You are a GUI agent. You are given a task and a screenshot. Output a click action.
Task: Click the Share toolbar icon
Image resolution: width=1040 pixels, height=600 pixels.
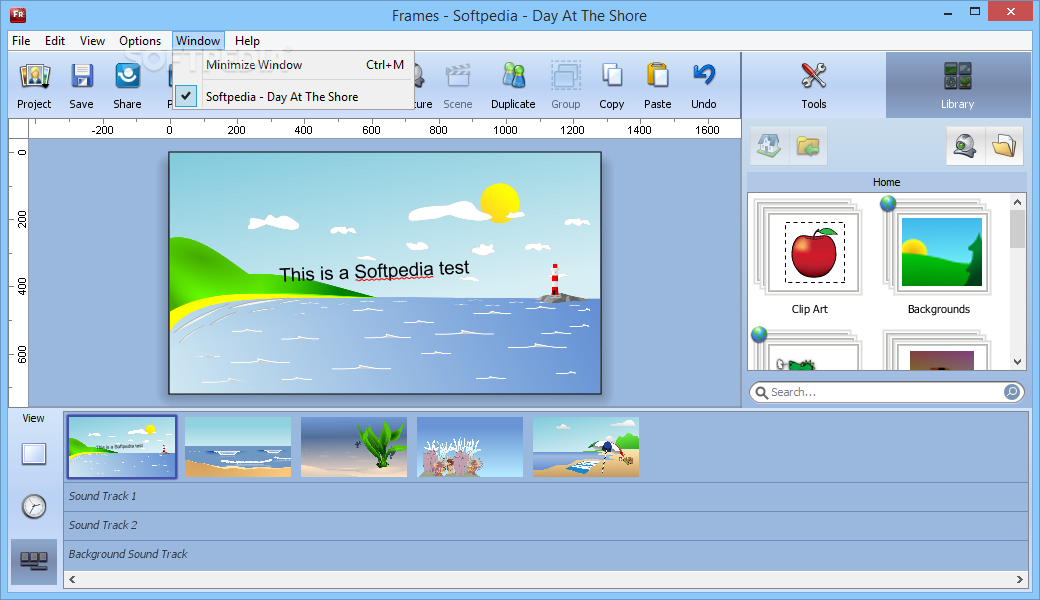(127, 76)
